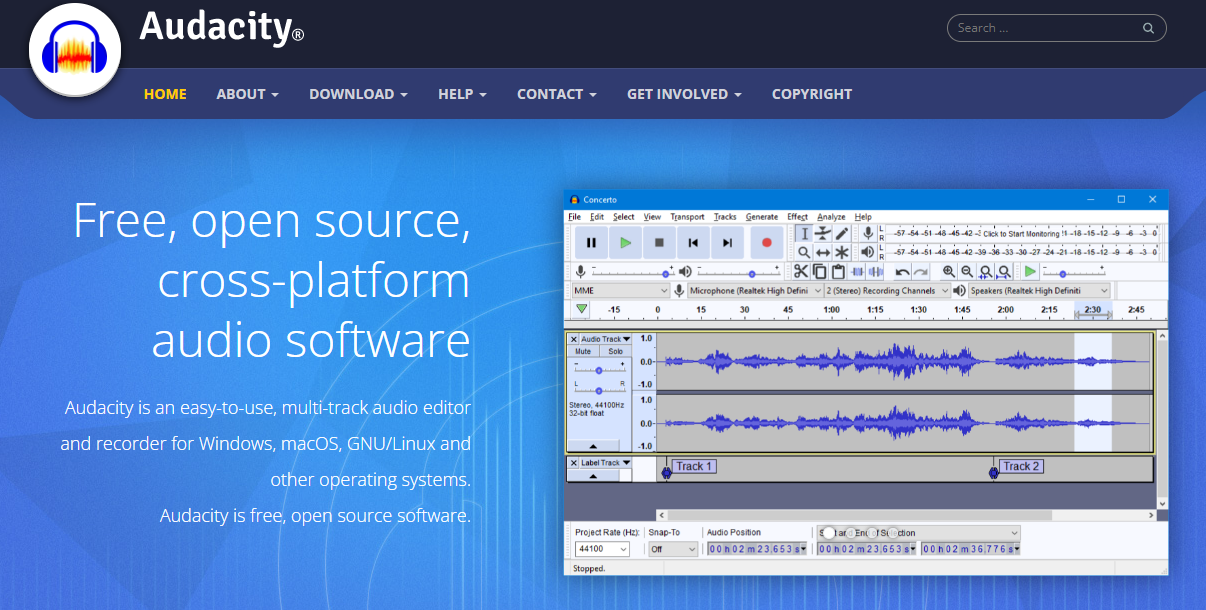Click the green Play button
This screenshot has width=1206, height=610.
(625, 242)
